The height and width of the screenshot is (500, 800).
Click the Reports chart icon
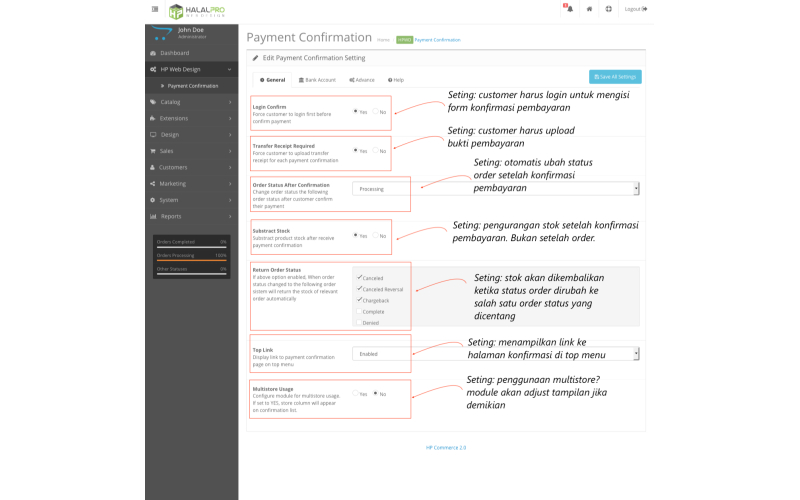click(x=153, y=216)
